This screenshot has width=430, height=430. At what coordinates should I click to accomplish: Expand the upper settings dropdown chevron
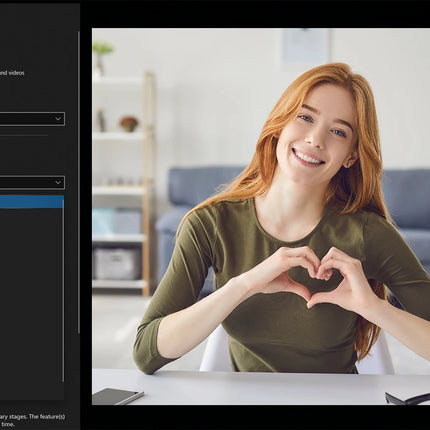(x=58, y=119)
